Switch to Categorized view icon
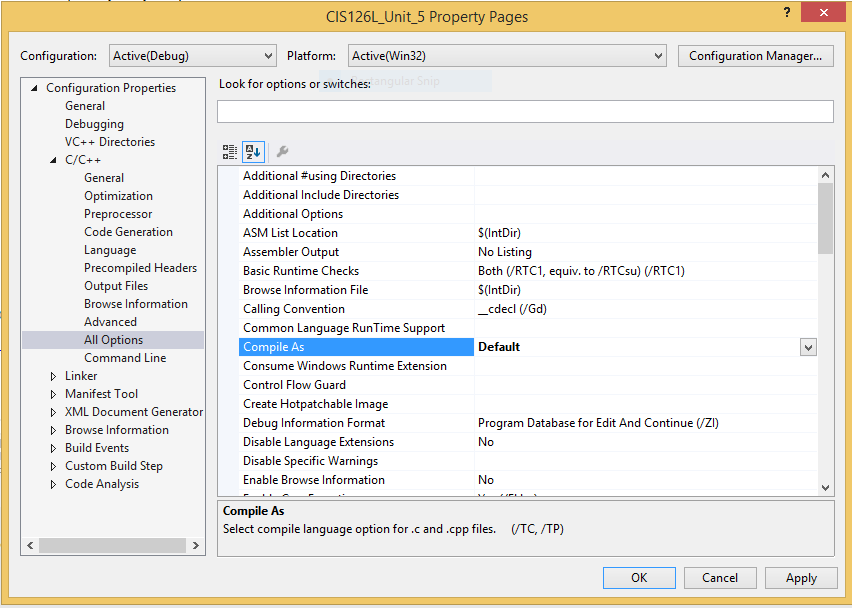This screenshot has height=608, width=852. [230, 152]
